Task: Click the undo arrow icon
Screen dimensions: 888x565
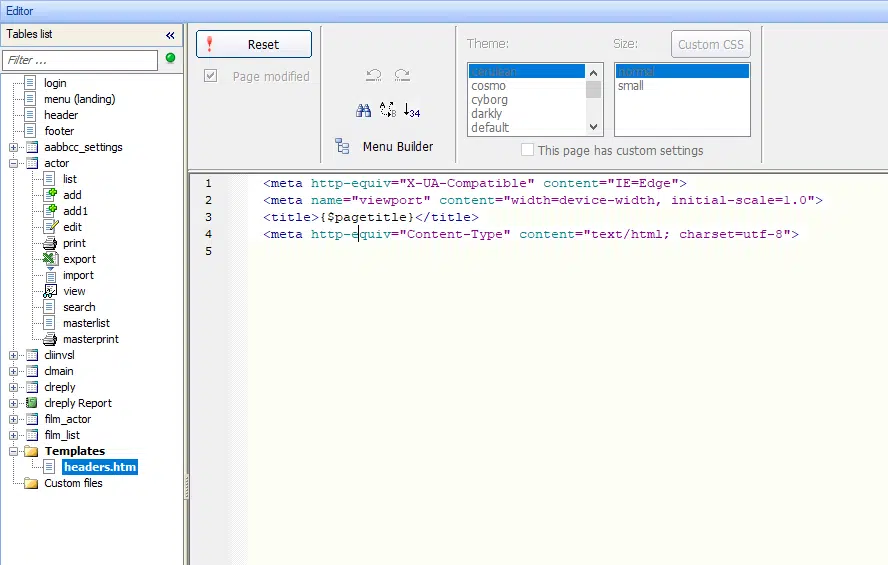Action: click(374, 75)
